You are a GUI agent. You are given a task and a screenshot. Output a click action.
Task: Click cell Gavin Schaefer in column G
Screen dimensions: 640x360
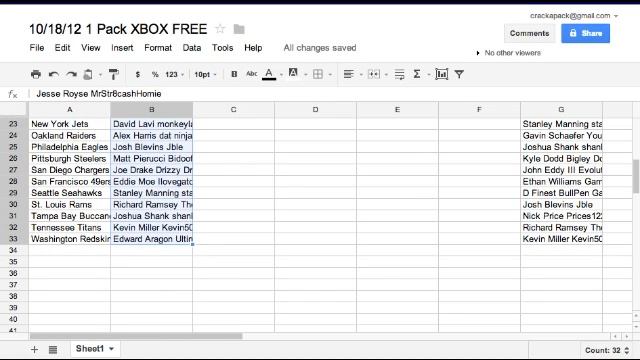pos(562,136)
